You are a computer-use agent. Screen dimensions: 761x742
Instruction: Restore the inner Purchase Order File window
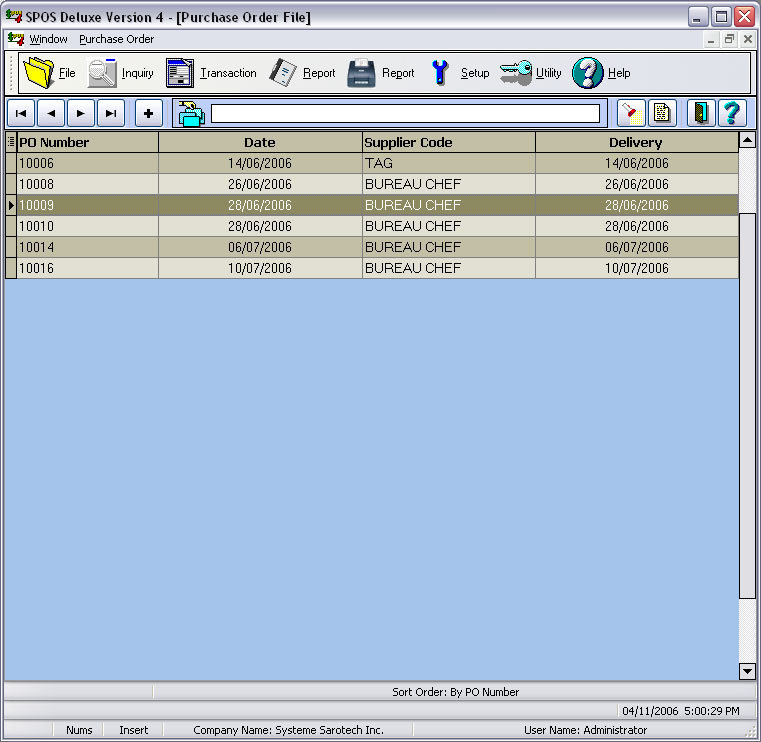[729, 39]
